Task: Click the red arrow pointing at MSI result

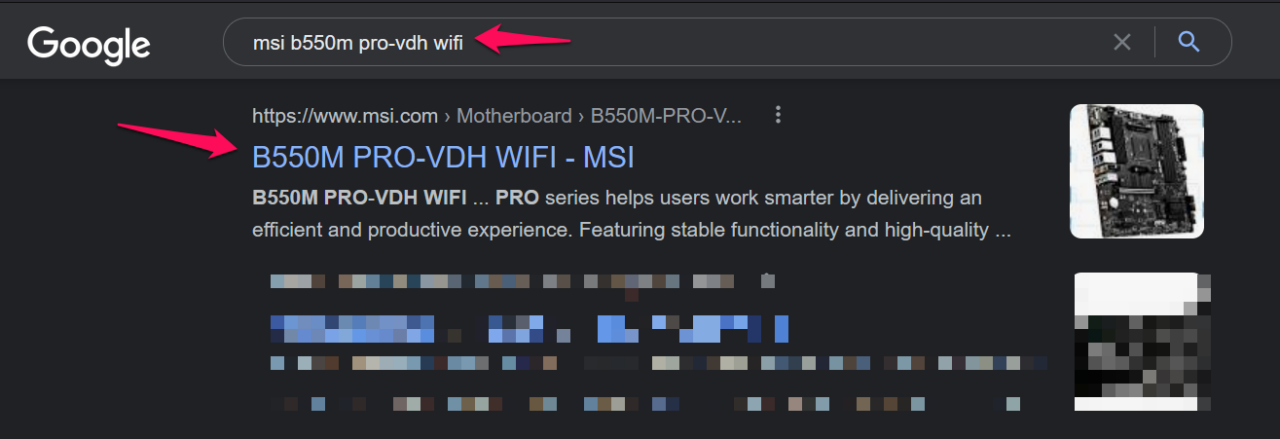Action: click(x=180, y=139)
